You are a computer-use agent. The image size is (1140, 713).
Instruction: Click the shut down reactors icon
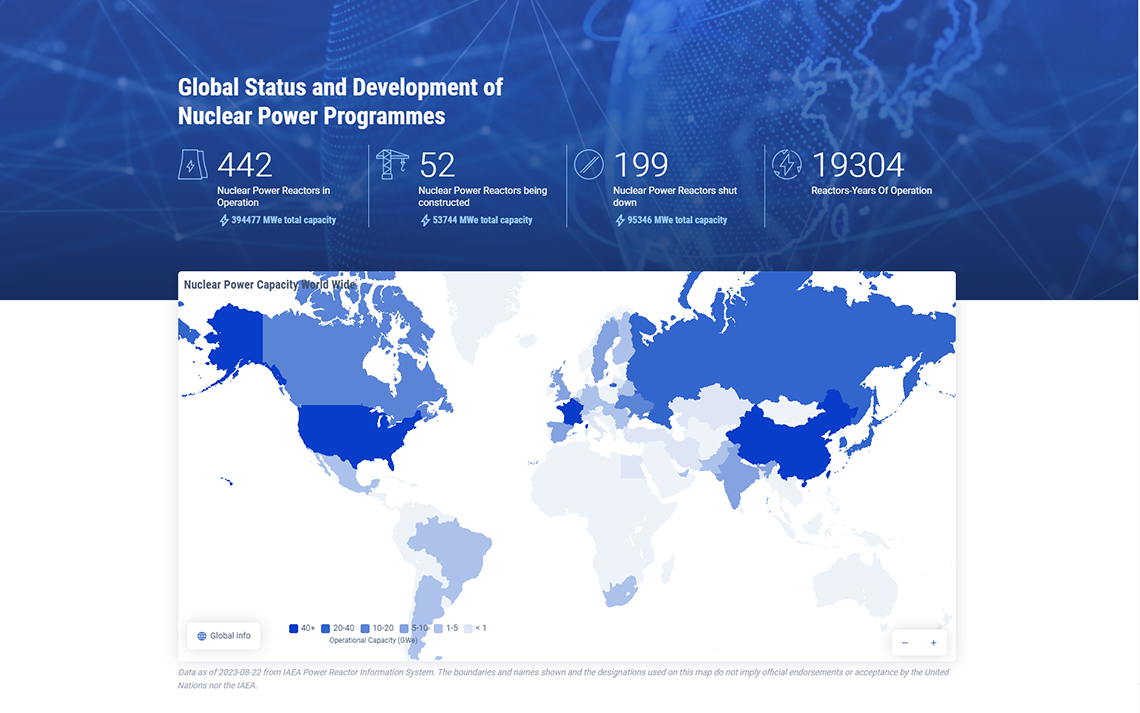pos(589,165)
